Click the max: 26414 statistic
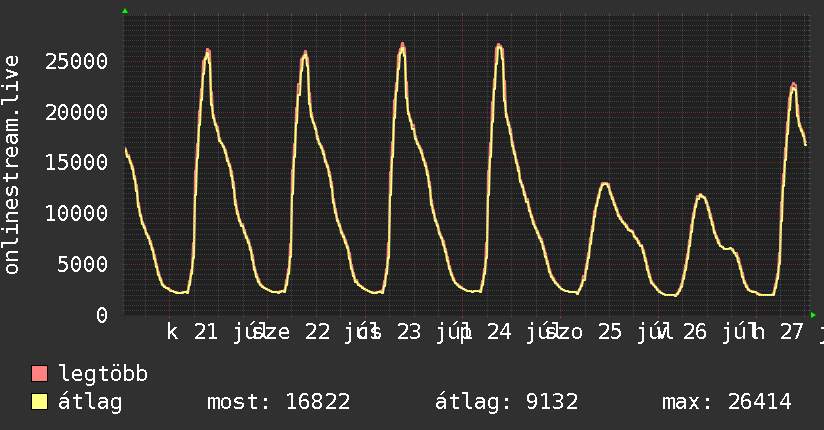Screen dimensions: 824x430 pyautogui.click(x=727, y=402)
